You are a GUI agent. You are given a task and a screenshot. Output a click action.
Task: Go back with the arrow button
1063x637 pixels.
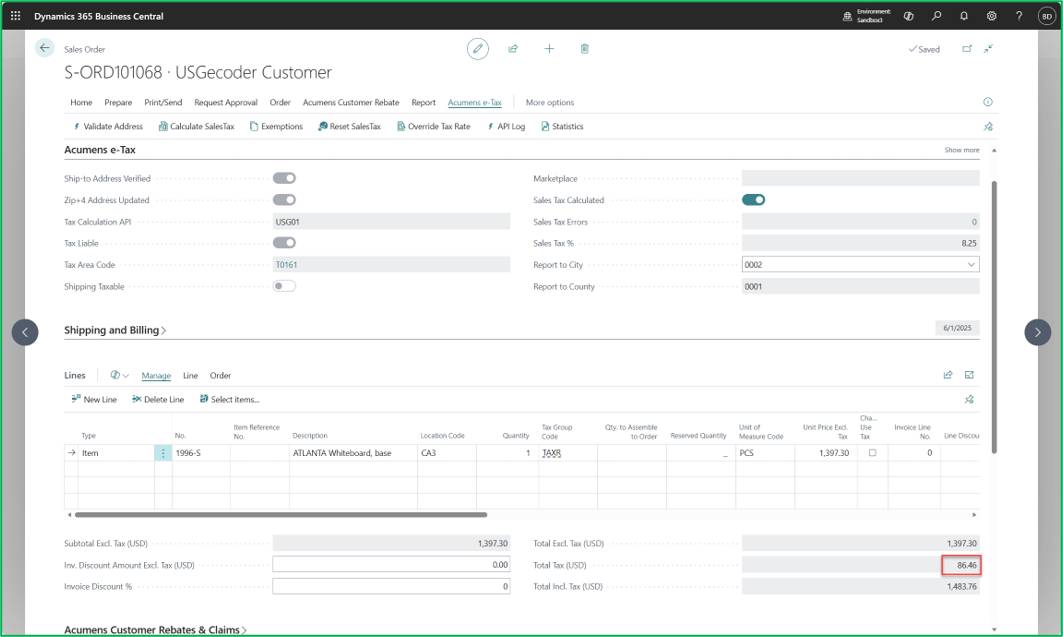(45, 48)
